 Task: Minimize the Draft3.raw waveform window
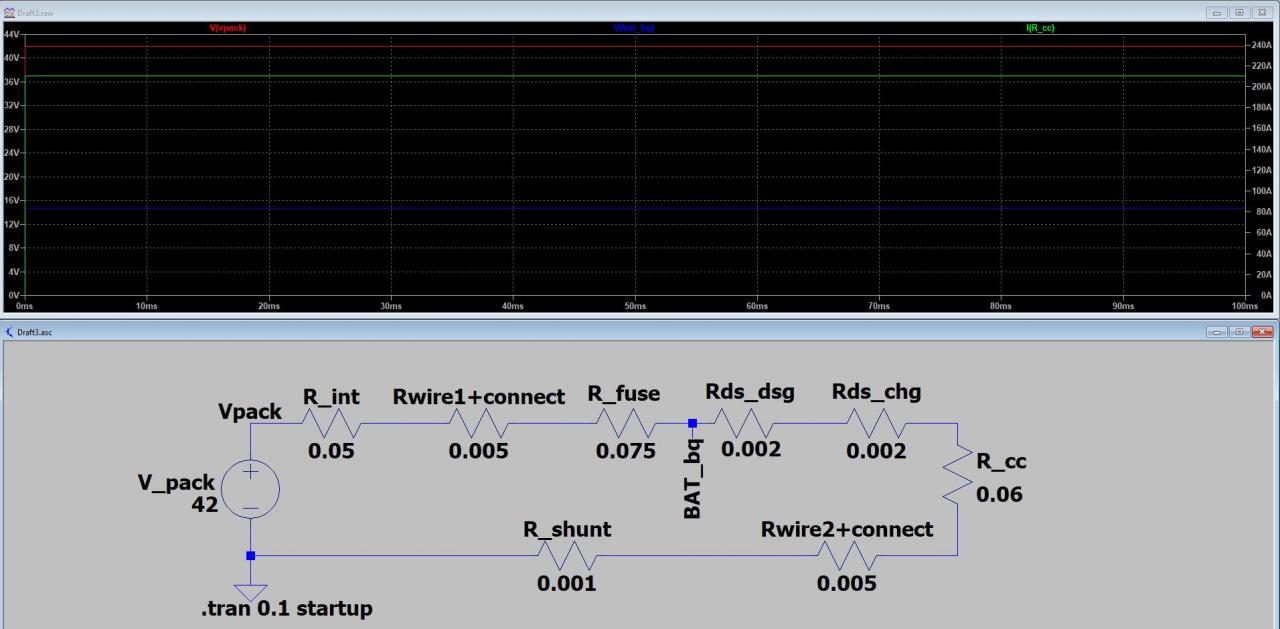1216,12
